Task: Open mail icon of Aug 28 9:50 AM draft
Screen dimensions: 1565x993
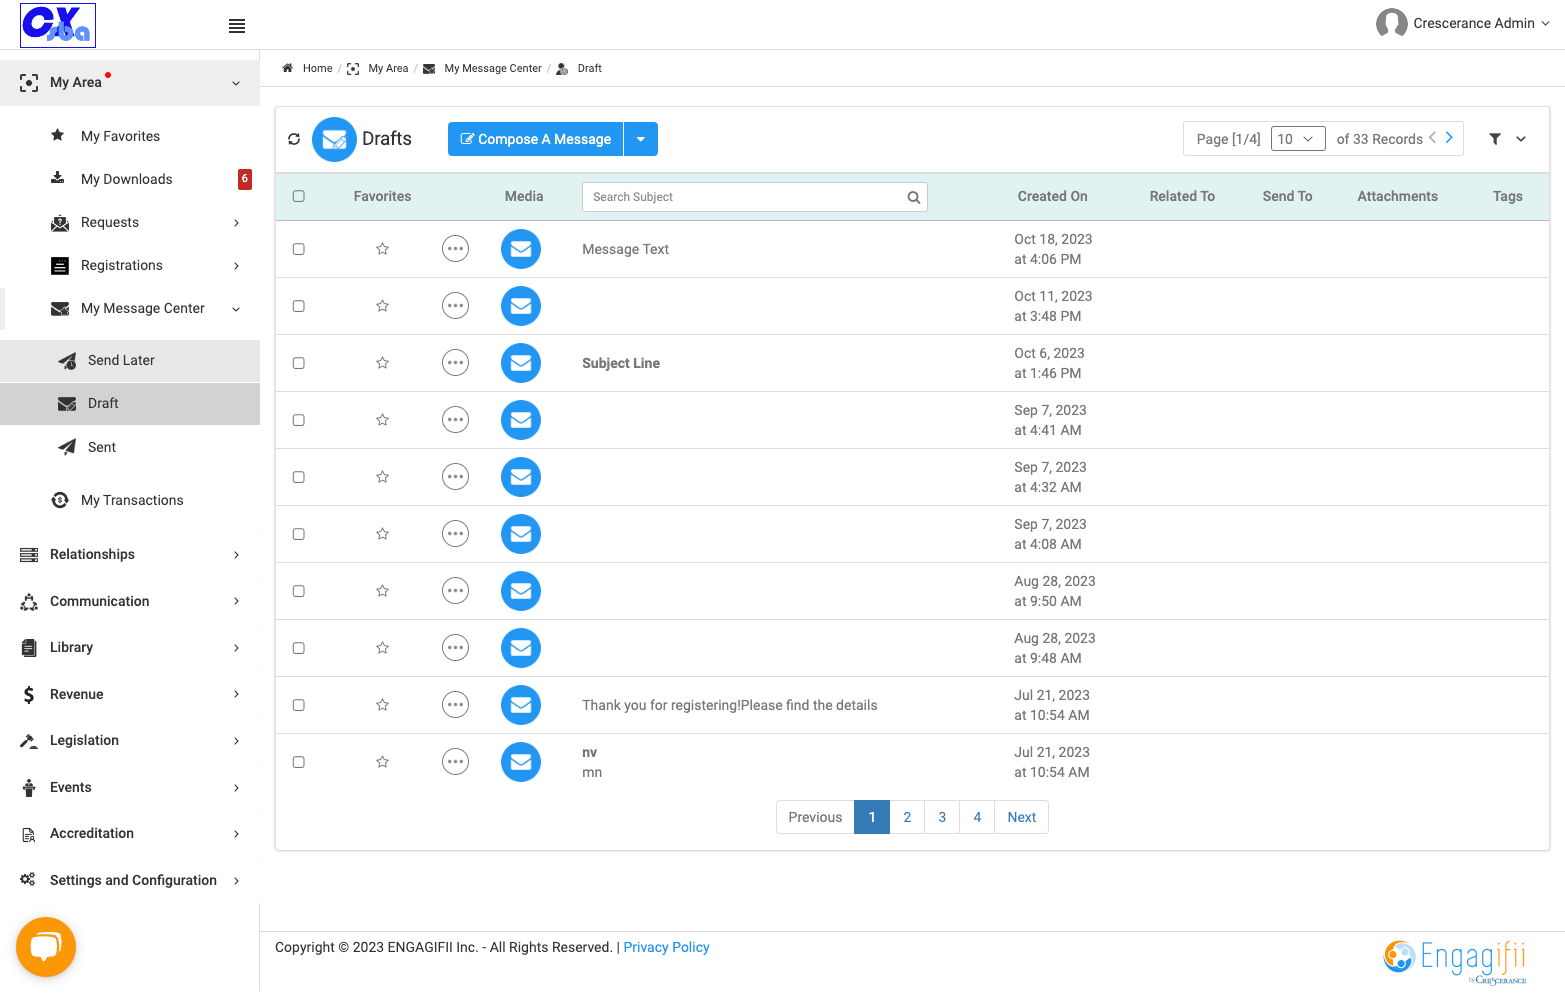Action: pyautogui.click(x=521, y=591)
